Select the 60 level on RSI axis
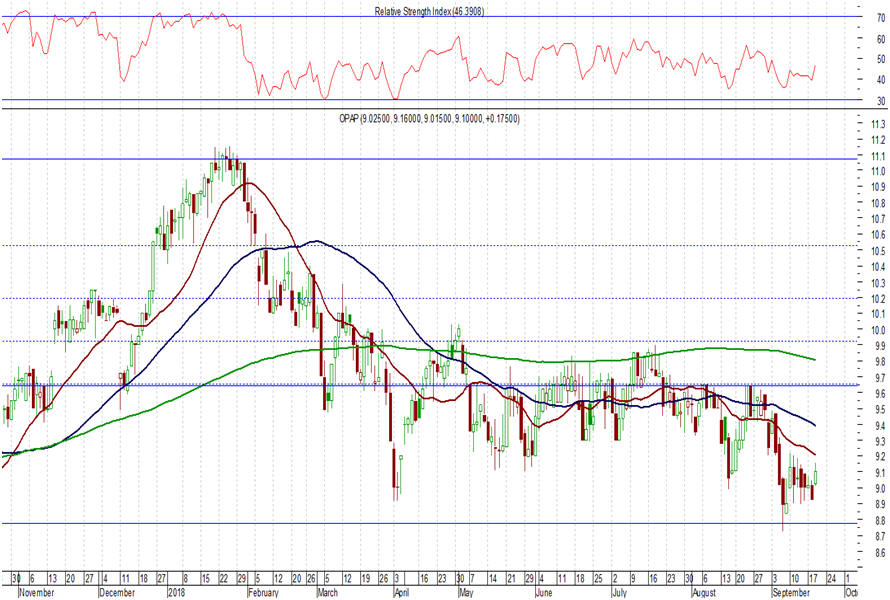This screenshot has height=600, width=890. tap(880, 39)
